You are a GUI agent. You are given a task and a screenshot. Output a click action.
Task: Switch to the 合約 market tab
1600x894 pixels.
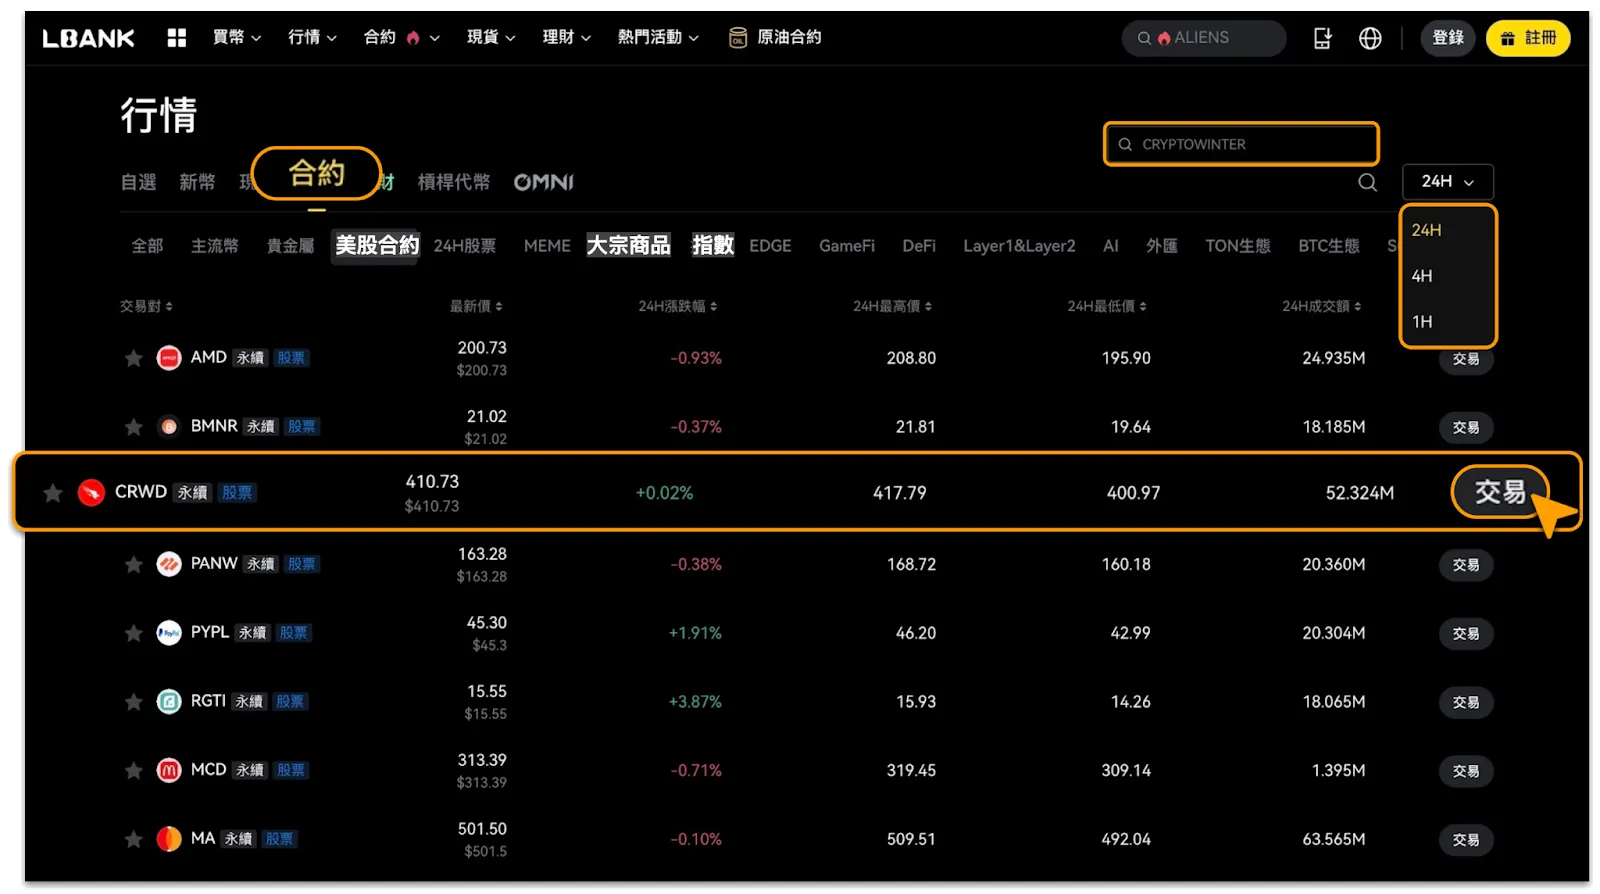[x=316, y=174]
